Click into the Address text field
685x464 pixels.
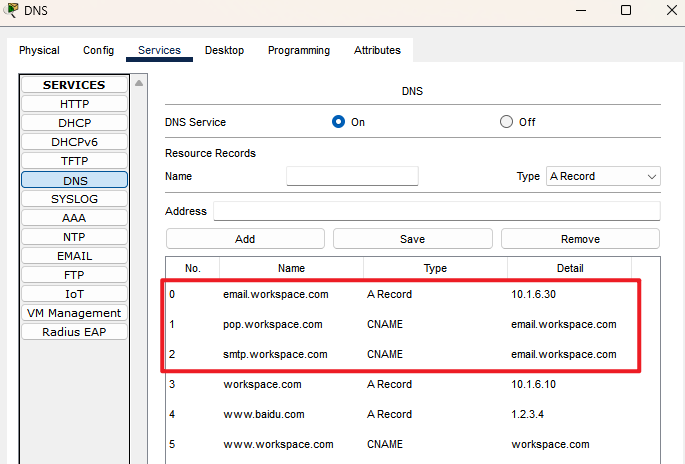pos(436,211)
